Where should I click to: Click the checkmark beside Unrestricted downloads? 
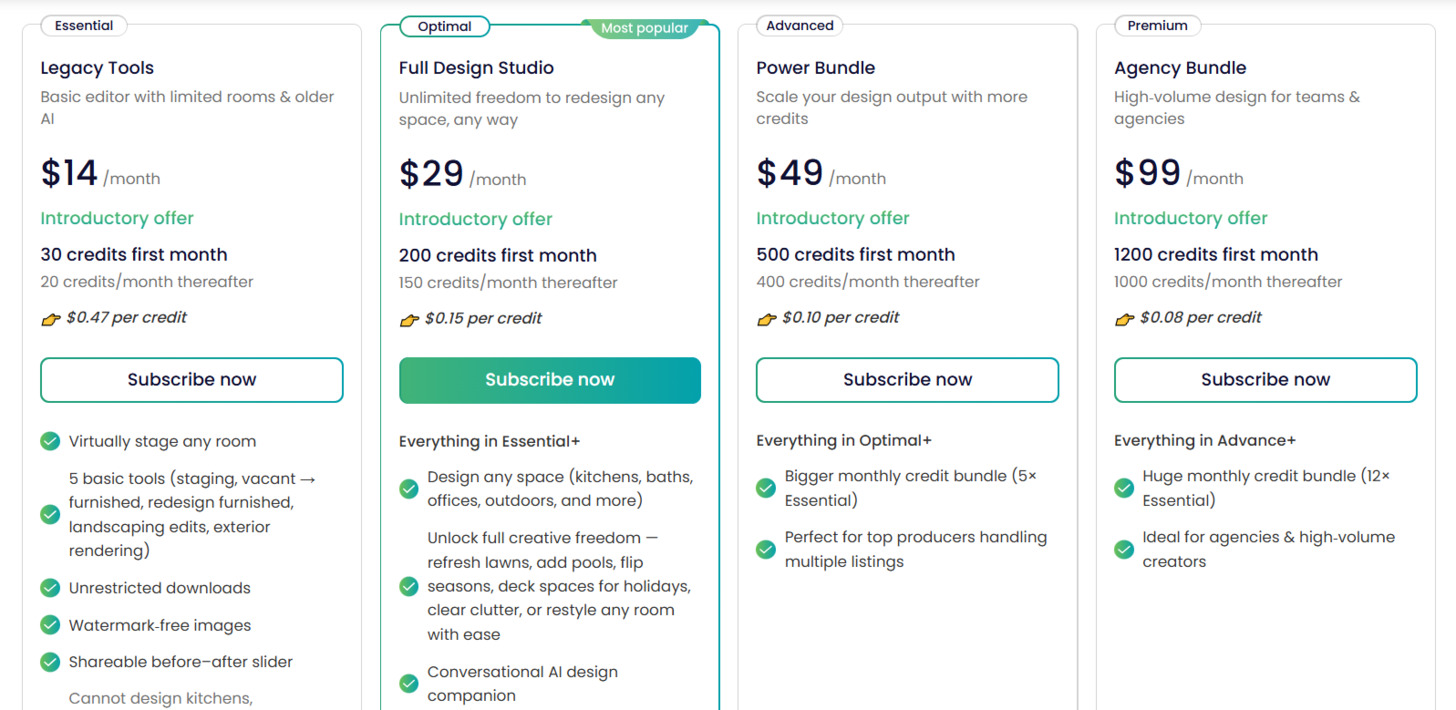coord(50,588)
